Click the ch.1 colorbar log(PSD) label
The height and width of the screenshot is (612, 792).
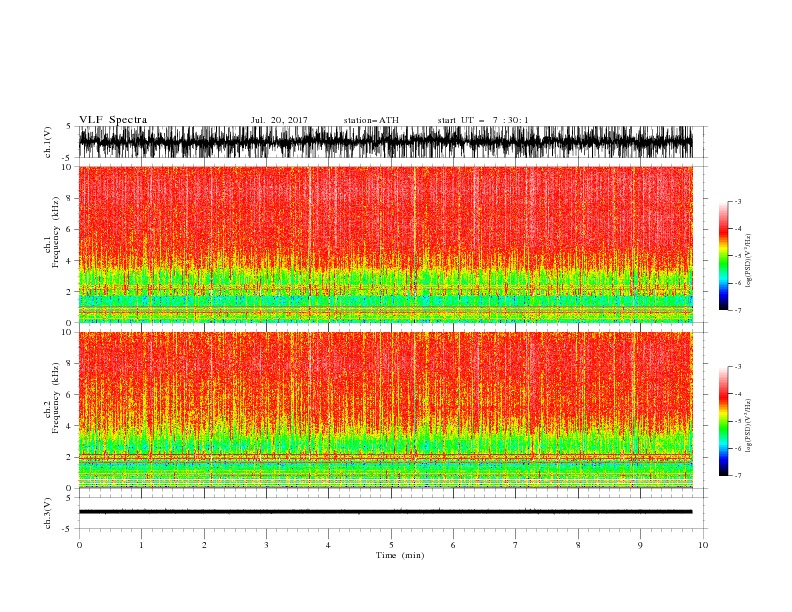pyautogui.click(x=749, y=261)
